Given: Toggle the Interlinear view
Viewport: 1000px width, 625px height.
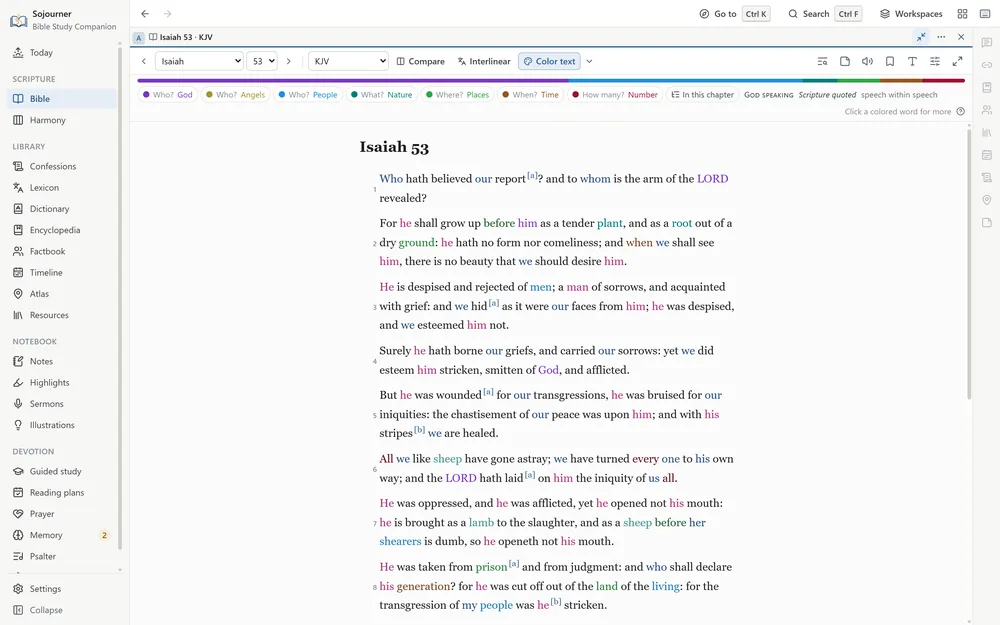Looking at the screenshot, I should (x=484, y=61).
